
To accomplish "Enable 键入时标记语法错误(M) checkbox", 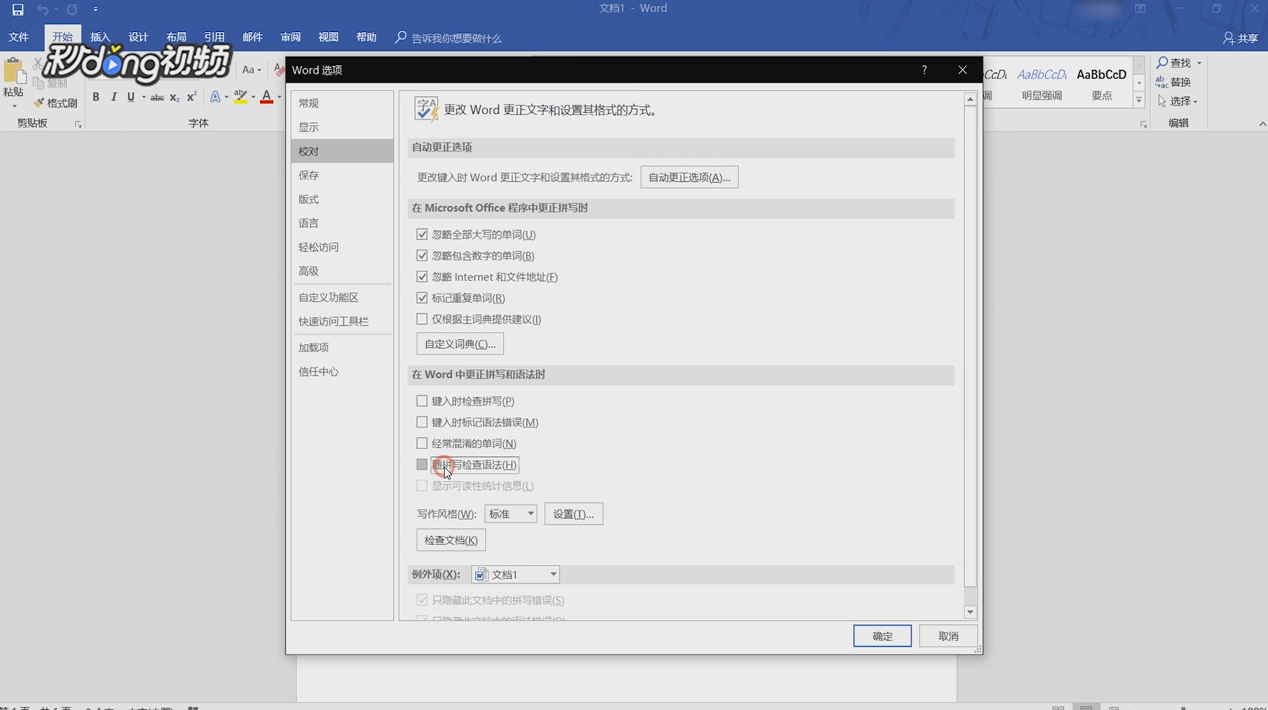I will point(422,422).
